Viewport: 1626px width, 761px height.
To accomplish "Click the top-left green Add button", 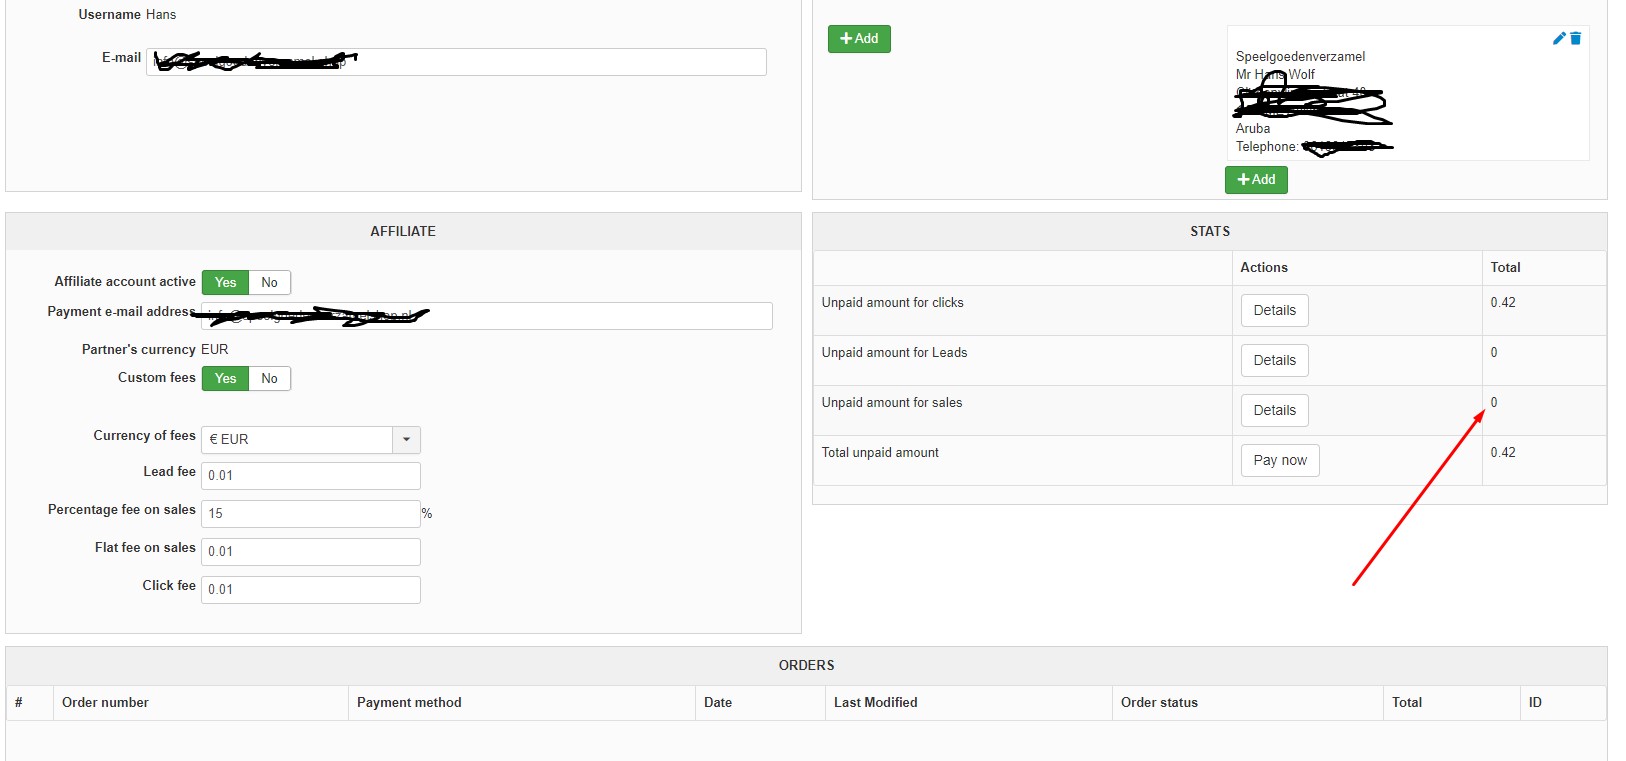I will (x=859, y=39).
